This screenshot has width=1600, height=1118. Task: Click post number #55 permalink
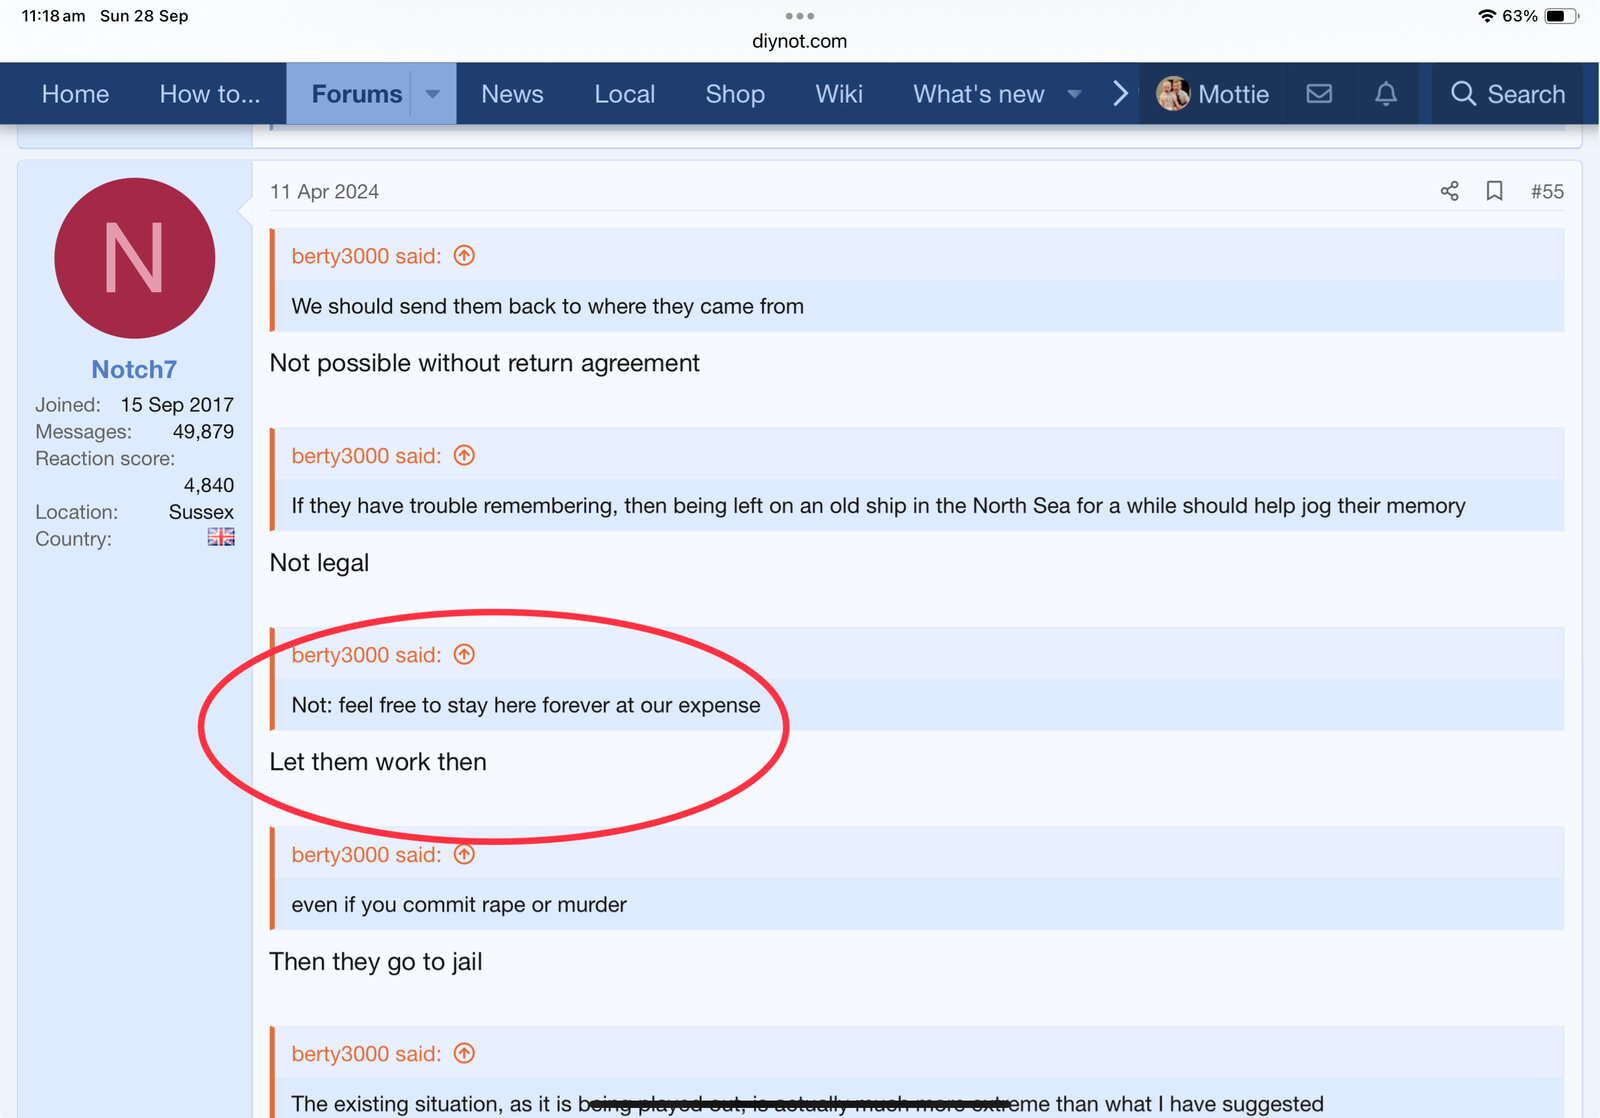point(1546,191)
